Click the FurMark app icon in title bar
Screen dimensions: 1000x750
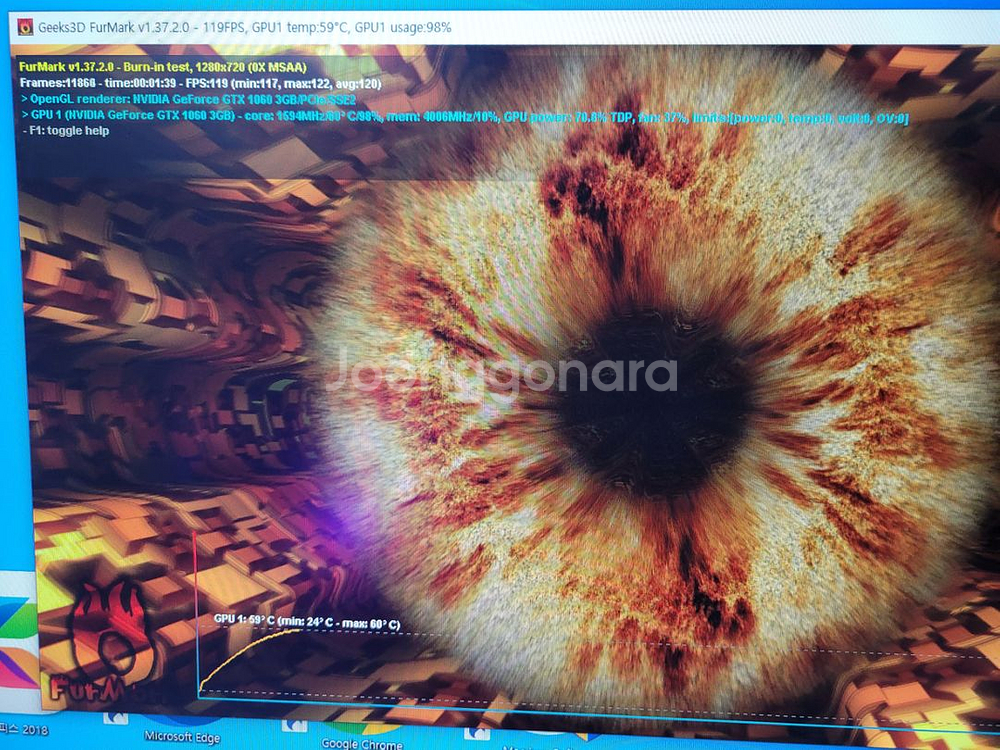25,27
